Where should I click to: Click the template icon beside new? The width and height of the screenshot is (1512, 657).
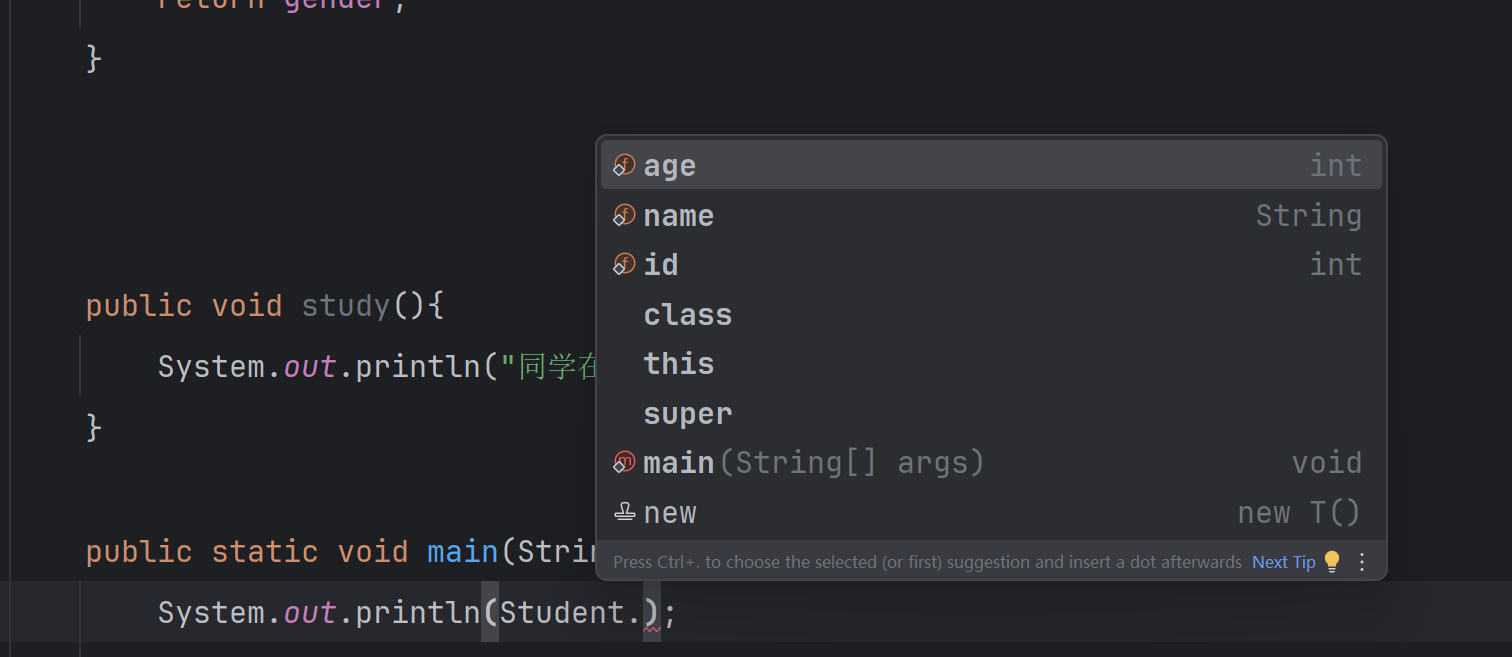point(624,512)
